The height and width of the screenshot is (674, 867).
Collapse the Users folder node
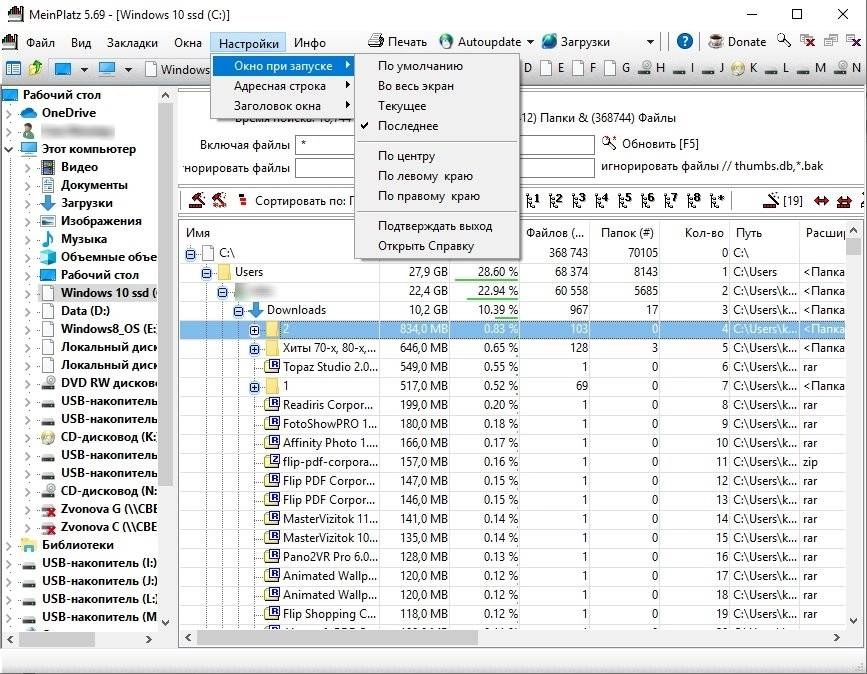(207, 273)
